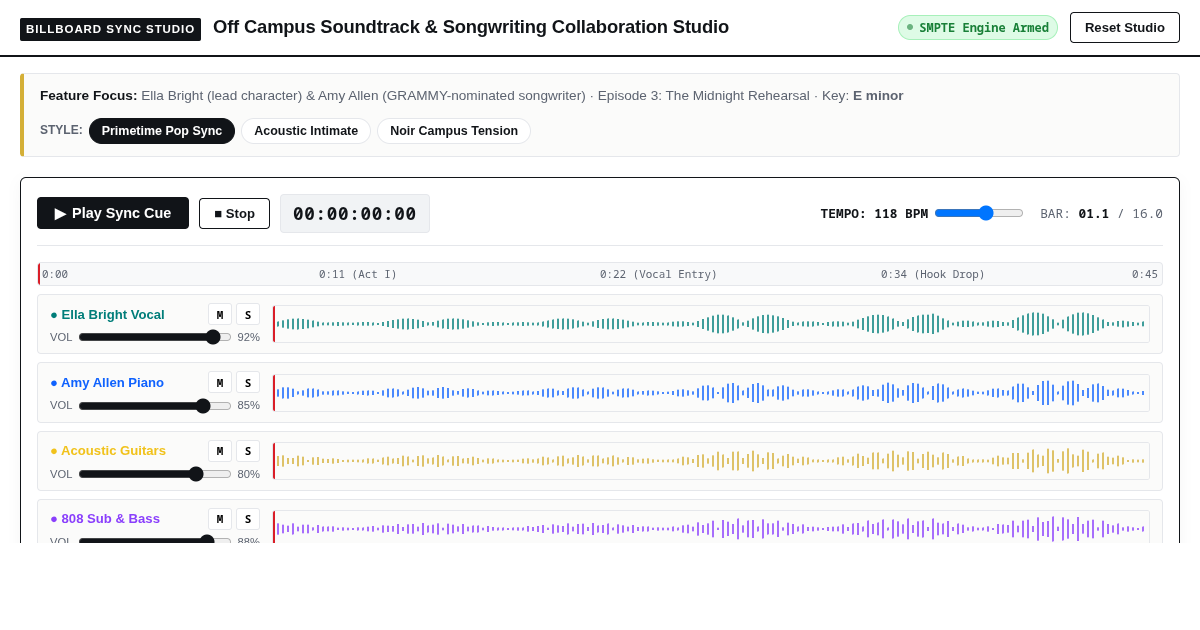
Task: Click the Acoustic Guitars waveform
Action: 711,461
